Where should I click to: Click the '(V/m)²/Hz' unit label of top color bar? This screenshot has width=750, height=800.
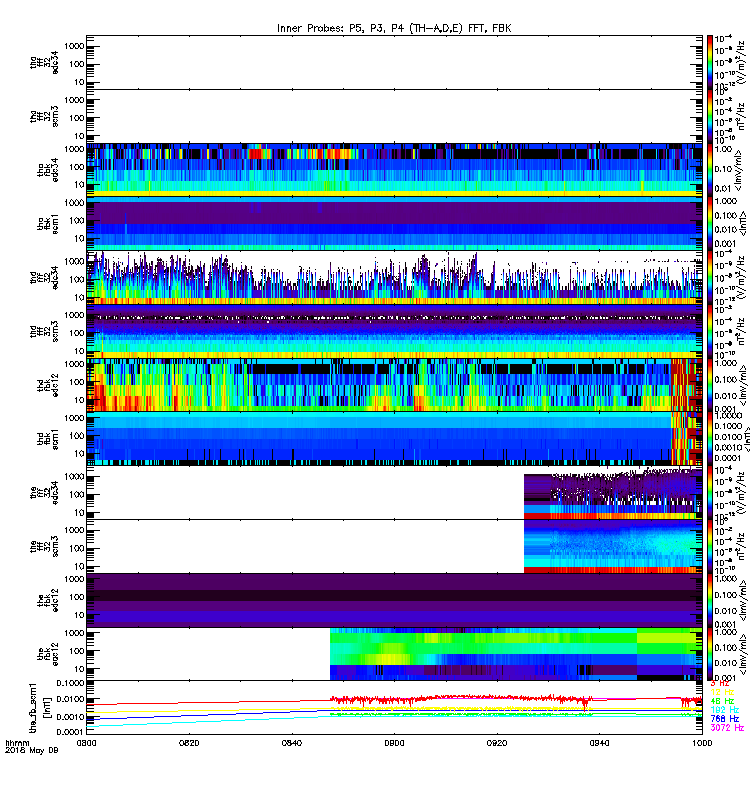[741, 62]
